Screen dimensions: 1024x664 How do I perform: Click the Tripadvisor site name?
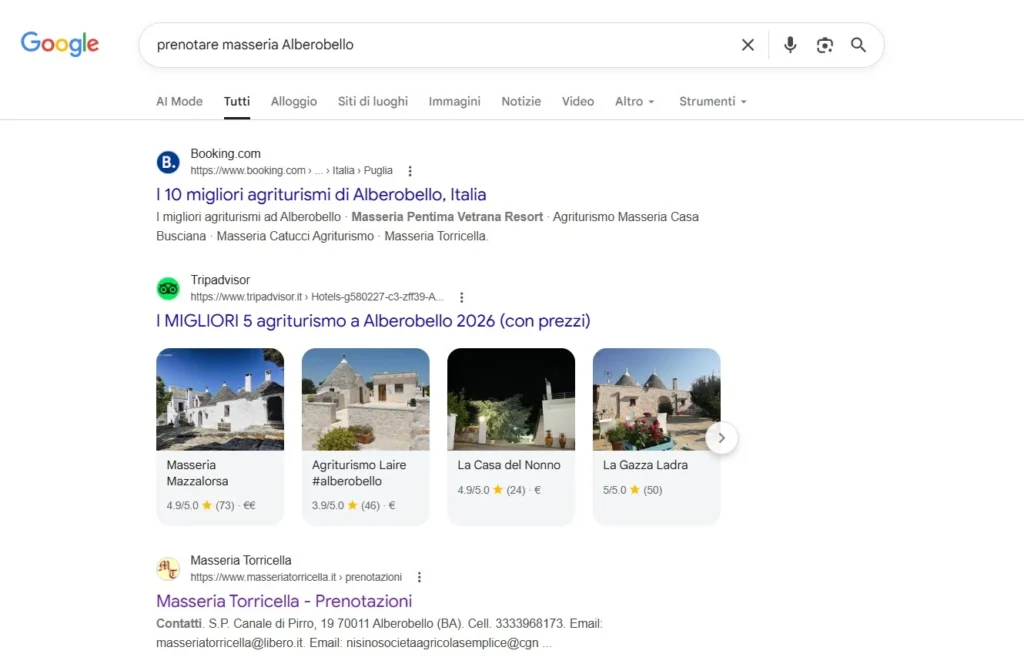tap(220, 279)
